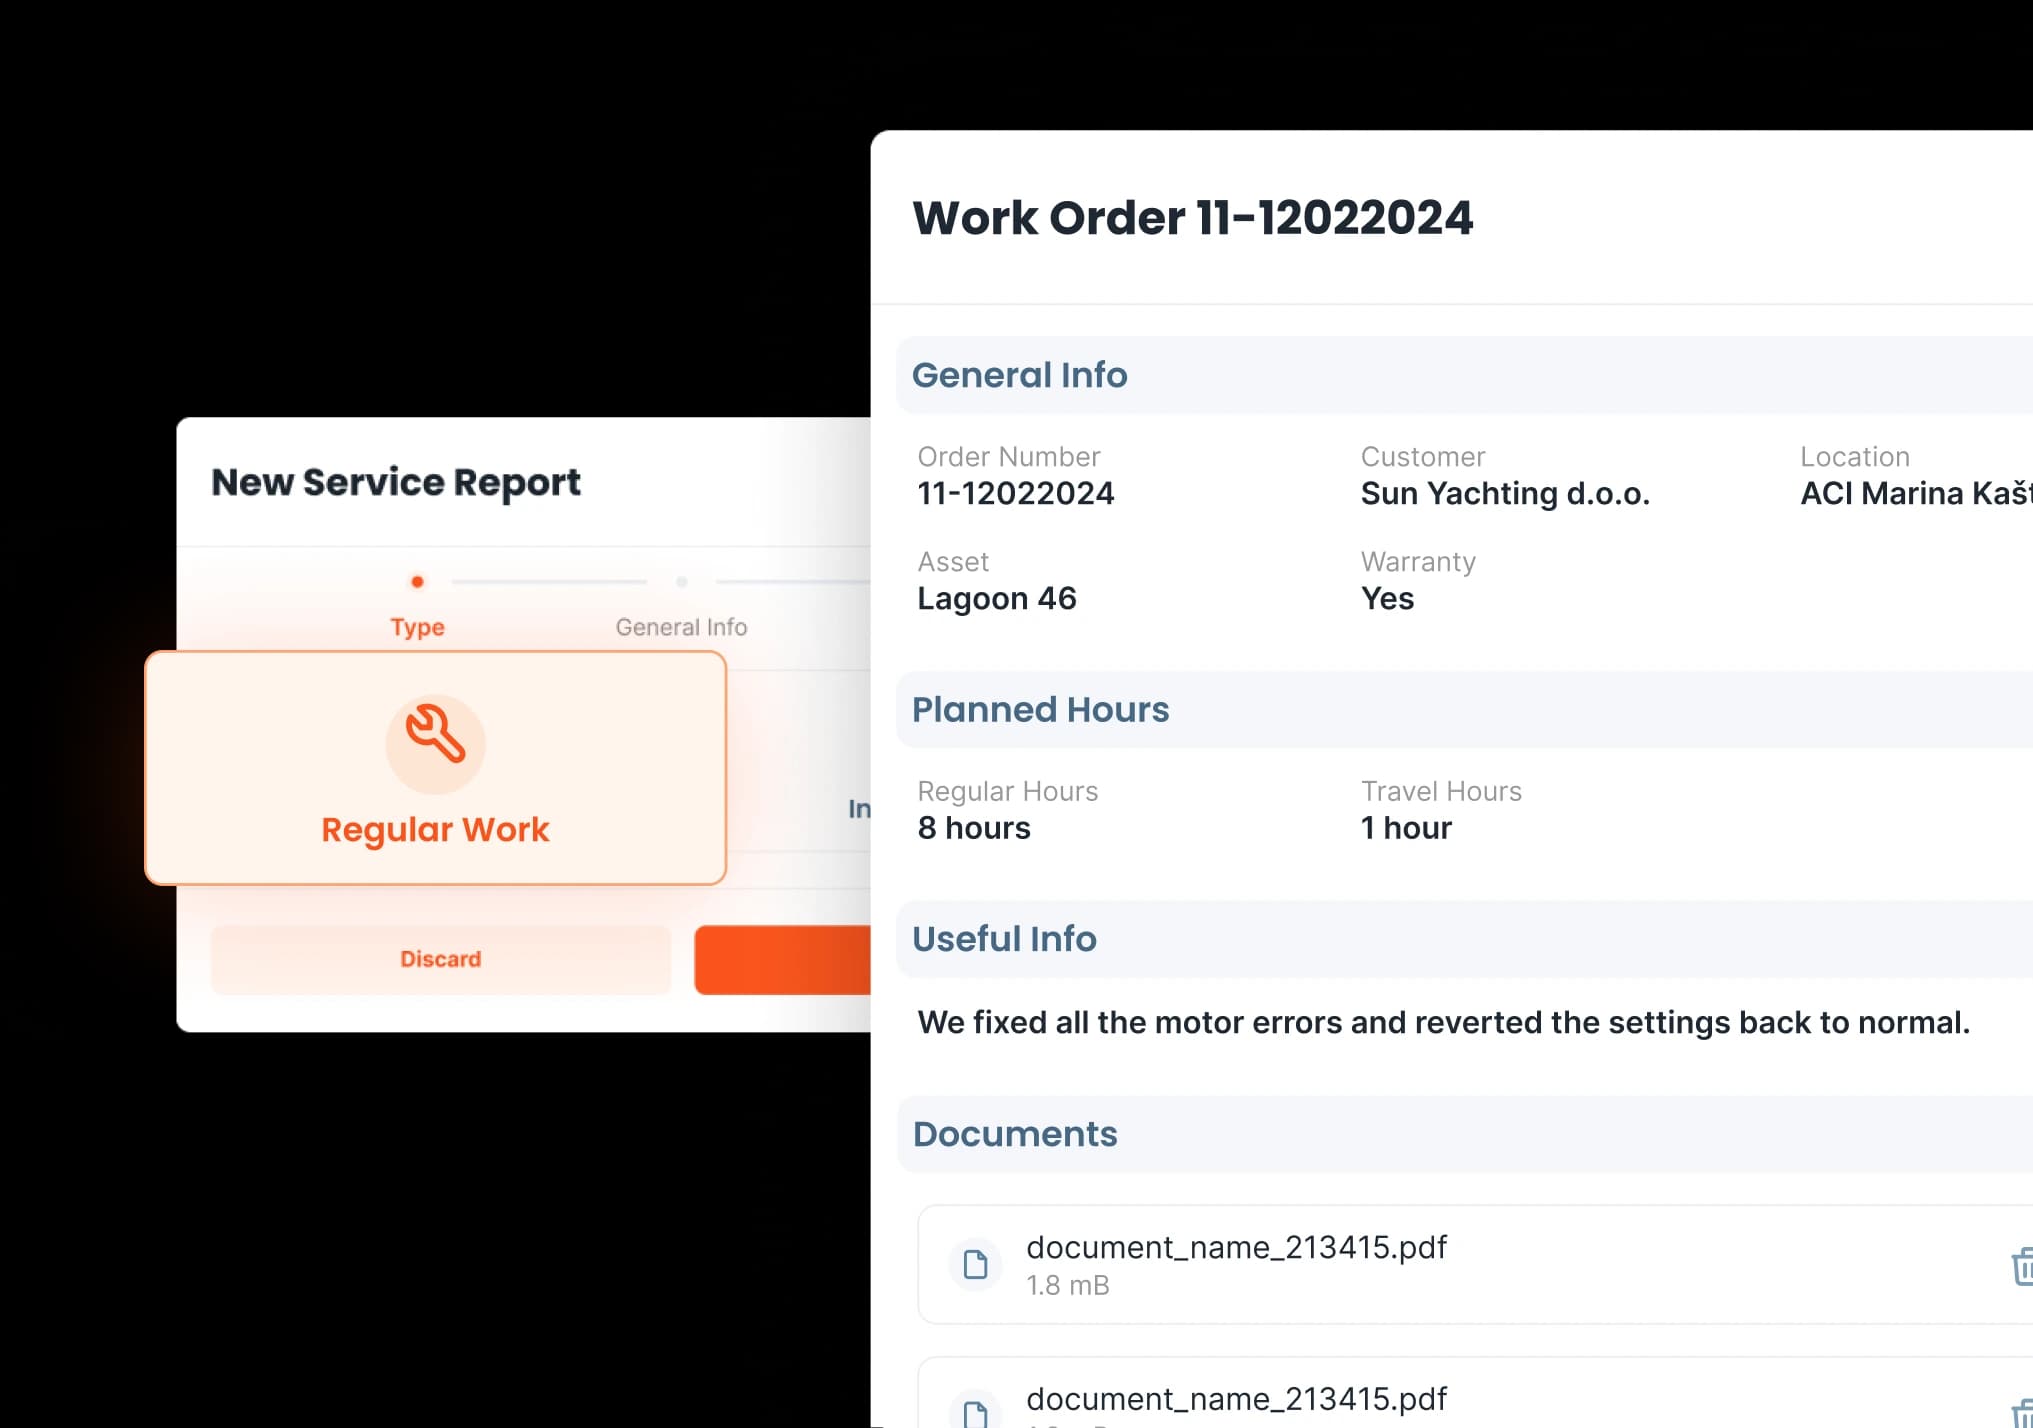Collapse the Planned Hours section header
This screenshot has height=1428, width=2033.
point(1040,710)
